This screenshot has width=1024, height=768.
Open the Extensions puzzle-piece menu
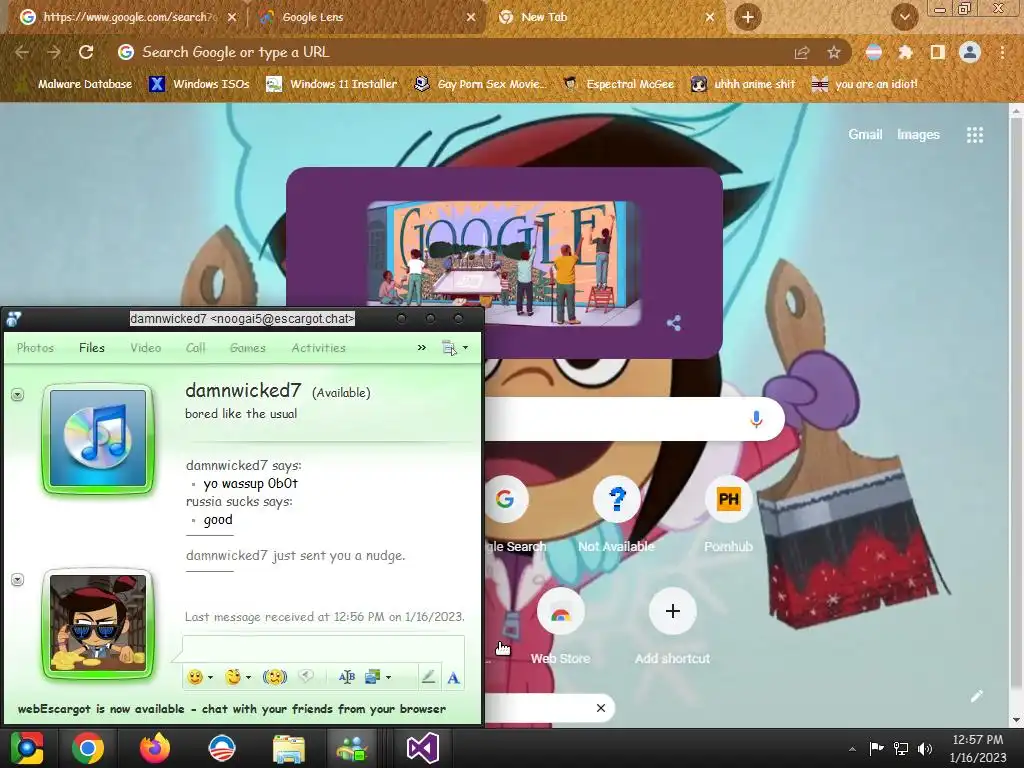click(x=905, y=52)
